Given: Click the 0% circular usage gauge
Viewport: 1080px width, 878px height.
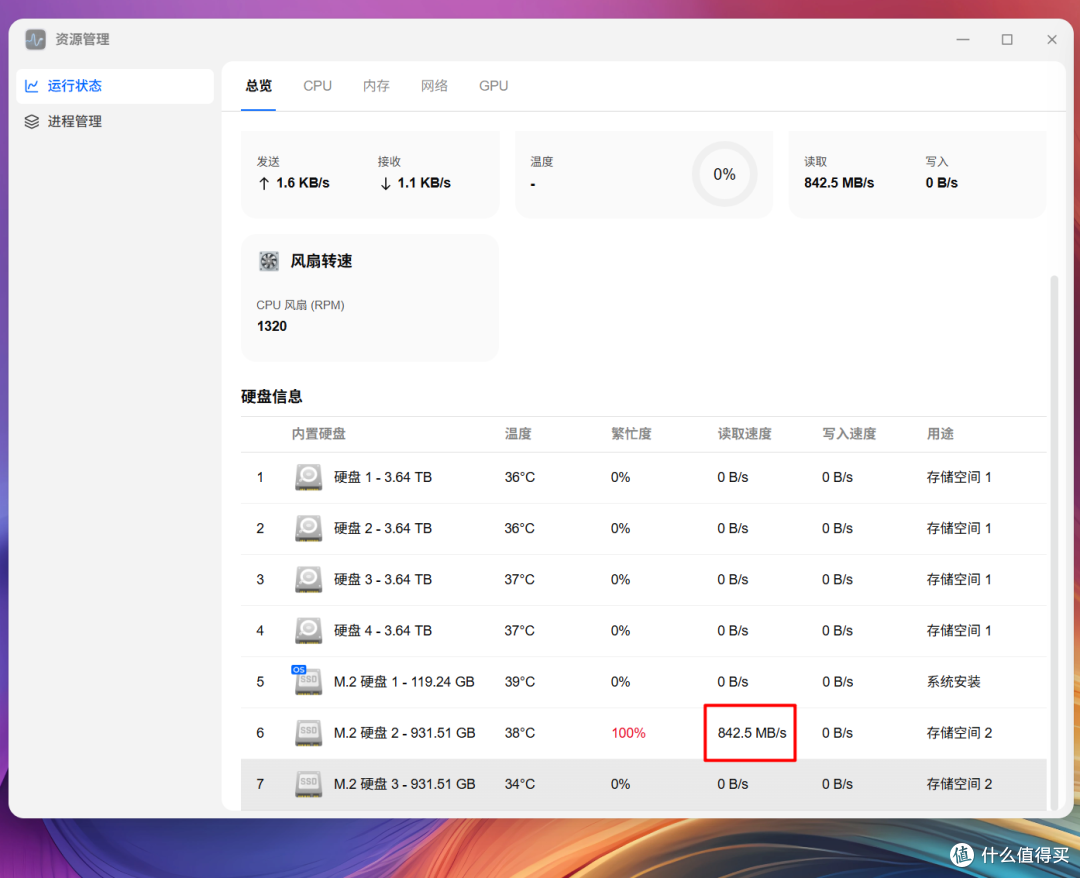Looking at the screenshot, I should pyautogui.click(x=724, y=174).
